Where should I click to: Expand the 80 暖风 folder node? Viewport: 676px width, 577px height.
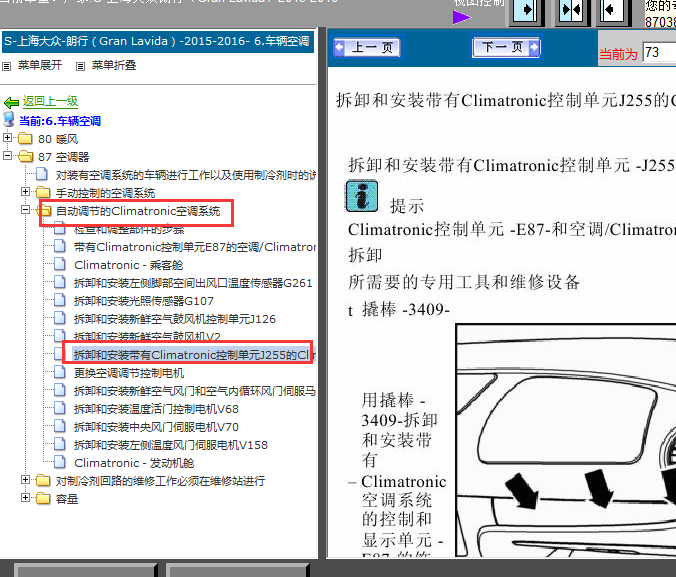click(x=7, y=138)
